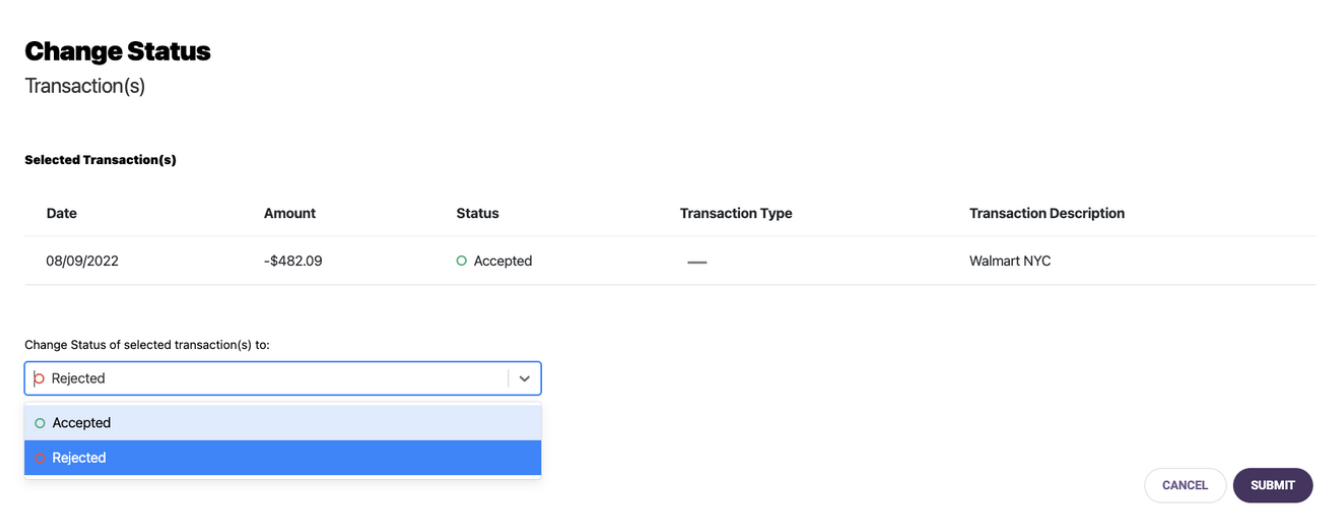Viewport: 1340px width, 518px height.
Task: Choose Rejected from the dropdown list
Action: [x=283, y=458]
